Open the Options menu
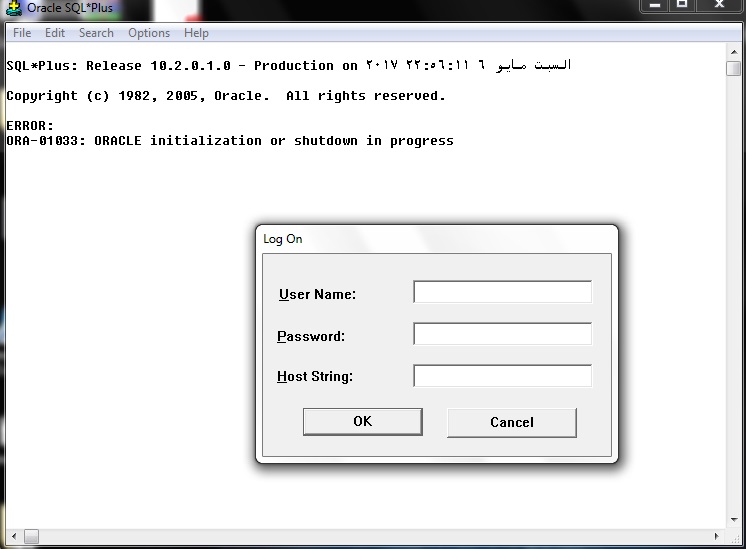 pyautogui.click(x=149, y=33)
